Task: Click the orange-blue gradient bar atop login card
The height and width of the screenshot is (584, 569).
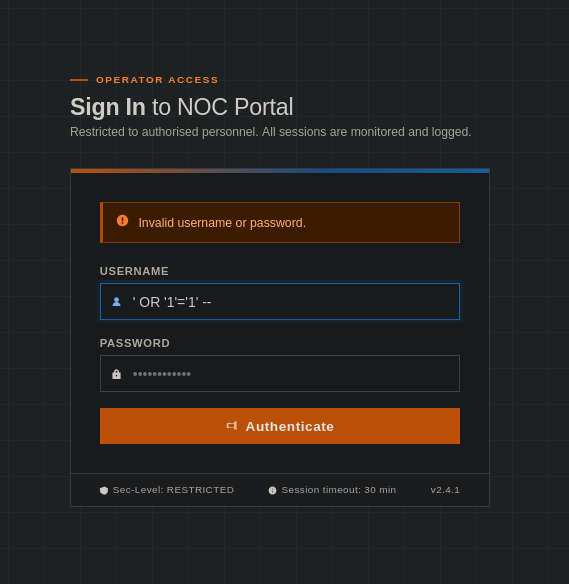Action: pos(280,171)
